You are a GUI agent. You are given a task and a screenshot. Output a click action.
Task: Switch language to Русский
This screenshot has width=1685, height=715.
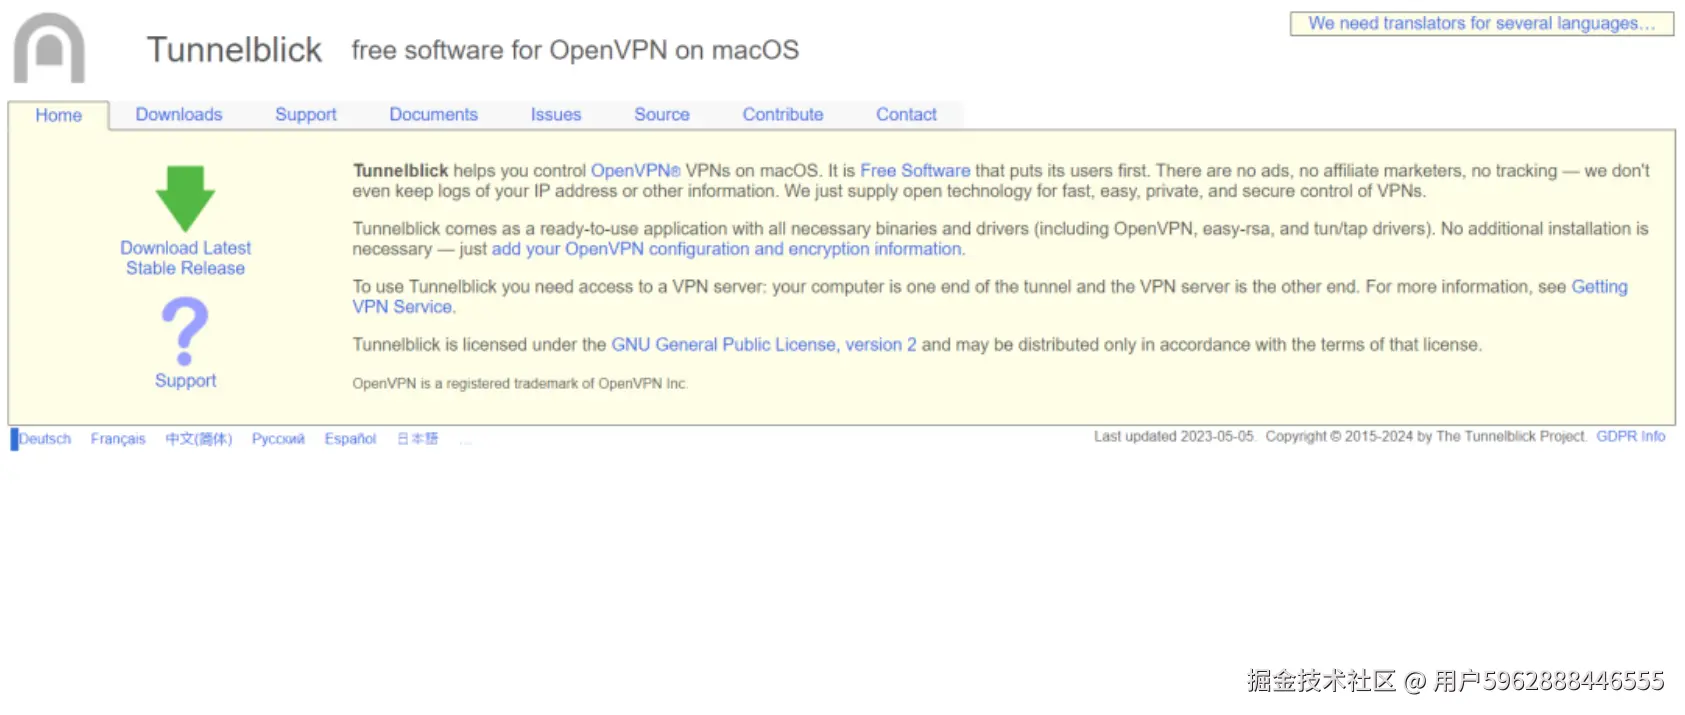(x=278, y=439)
